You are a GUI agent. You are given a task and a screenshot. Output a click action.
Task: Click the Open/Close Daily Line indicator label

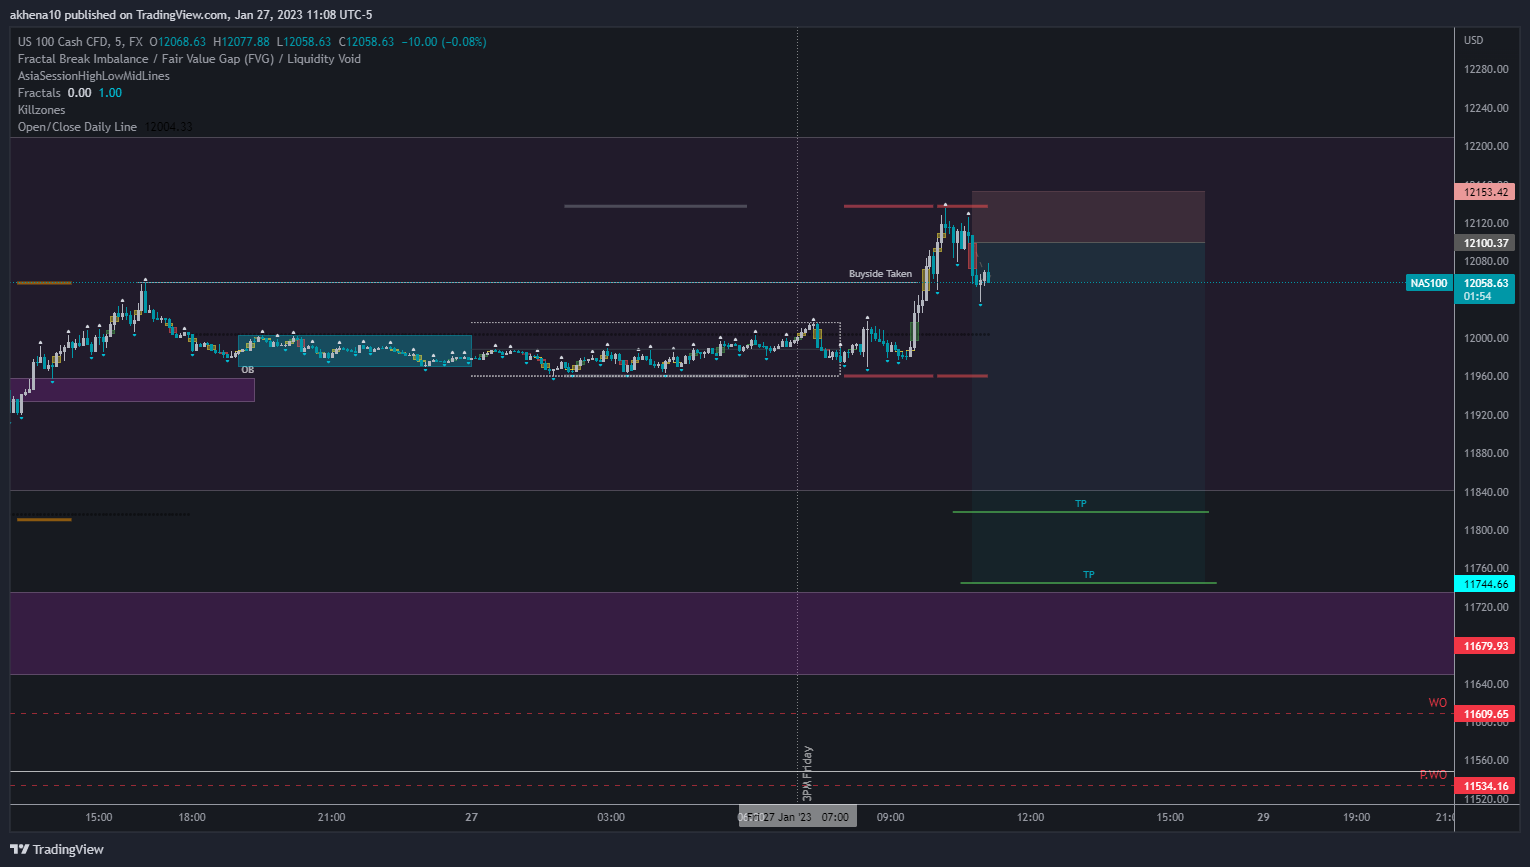[77, 127]
